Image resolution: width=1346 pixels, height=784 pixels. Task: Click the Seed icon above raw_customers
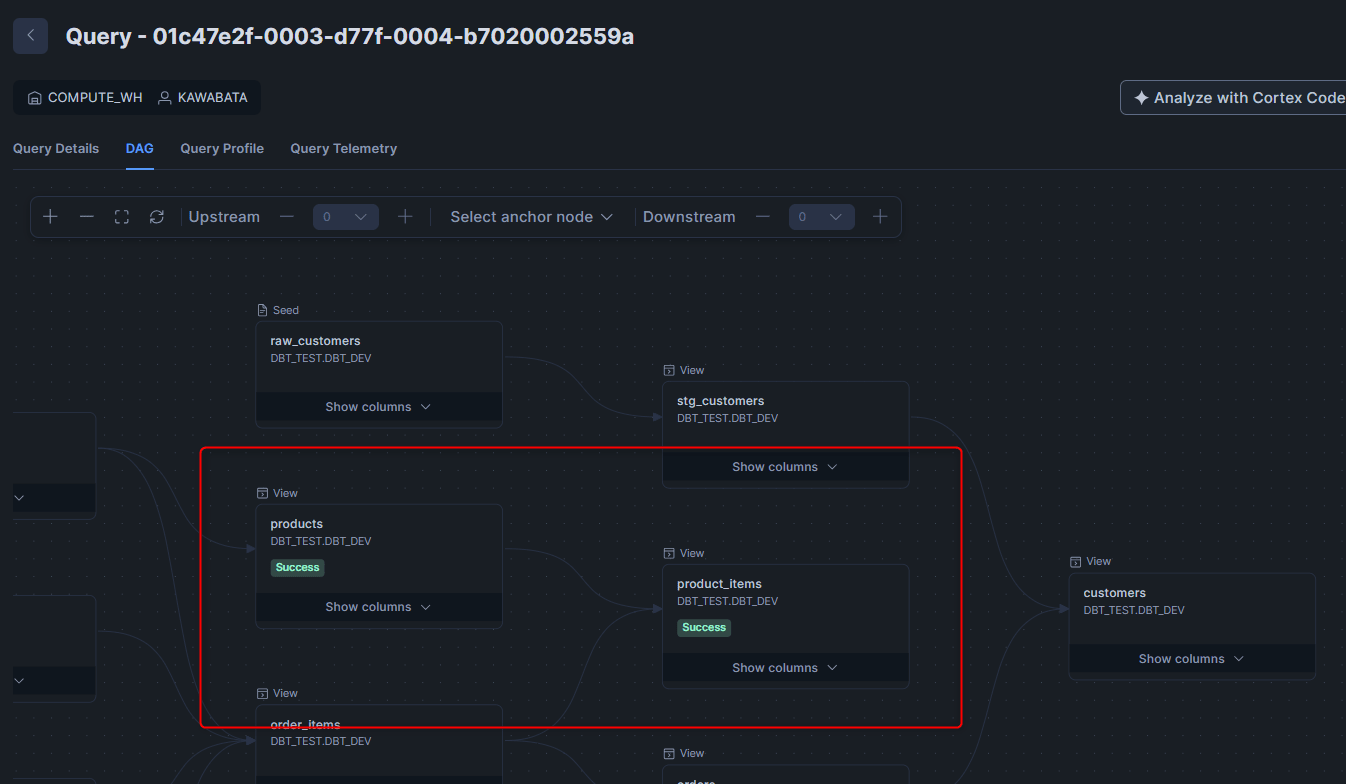click(262, 310)
